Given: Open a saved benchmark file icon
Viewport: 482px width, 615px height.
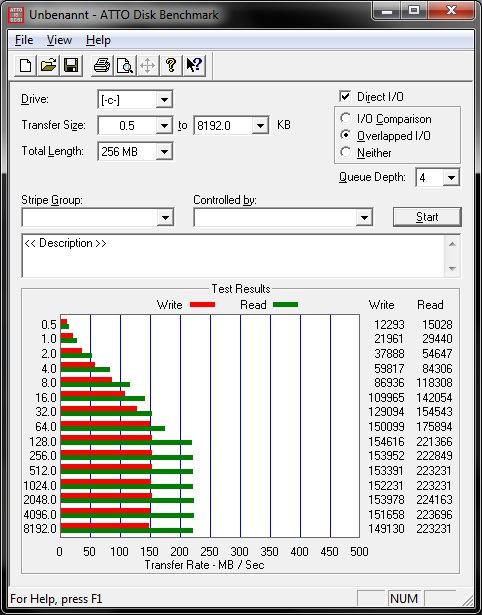Looking at the screenshot, I should (x=48, y=65).
